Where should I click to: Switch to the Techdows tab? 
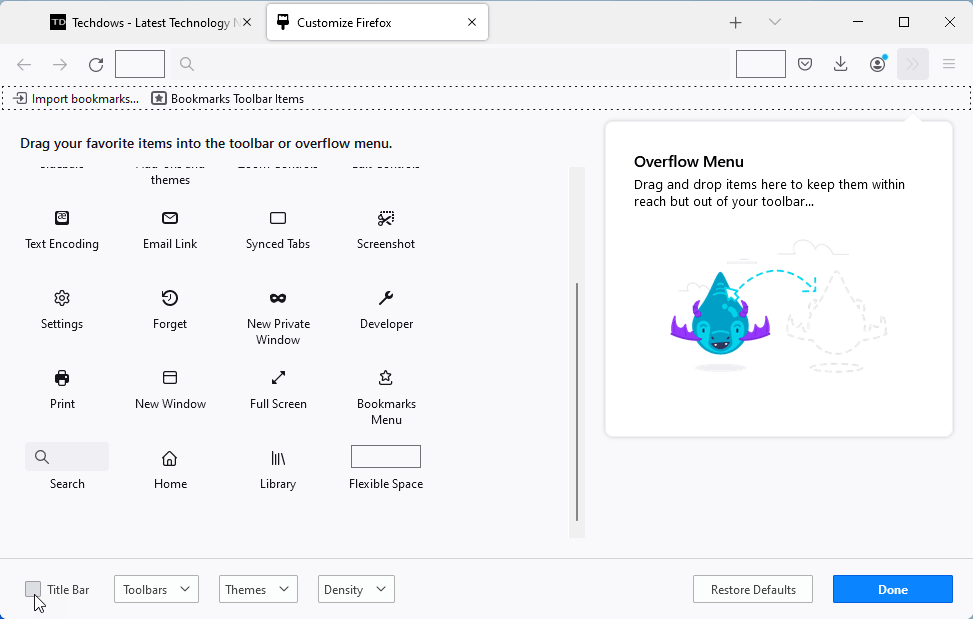(x=152, y=22)
